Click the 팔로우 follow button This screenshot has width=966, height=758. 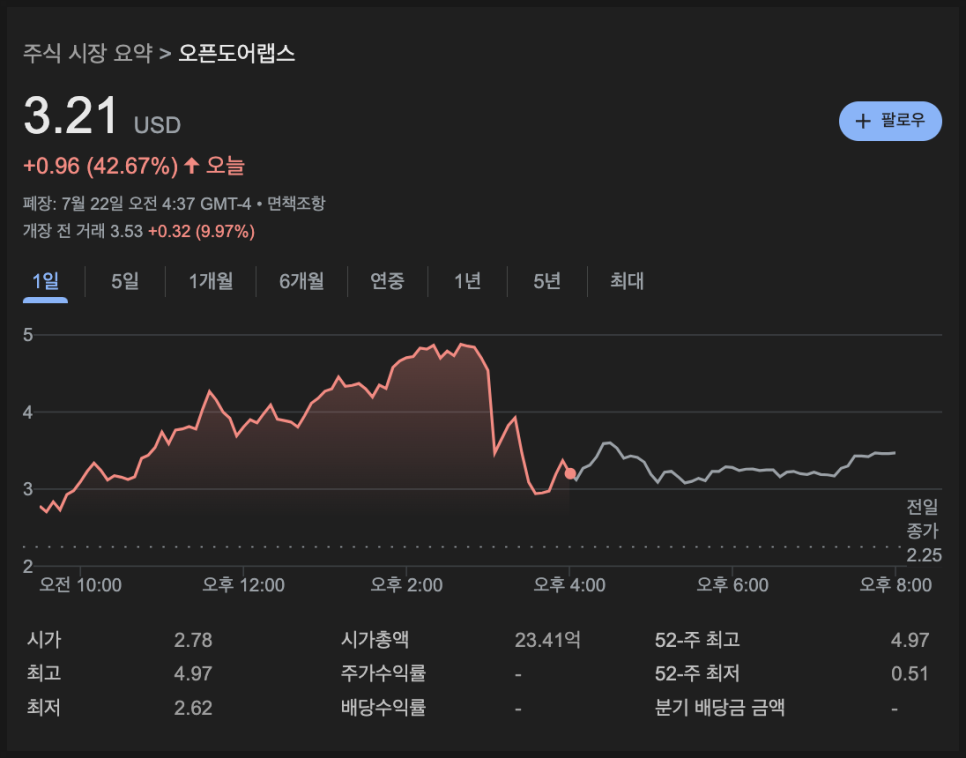(x=890, y=121)
